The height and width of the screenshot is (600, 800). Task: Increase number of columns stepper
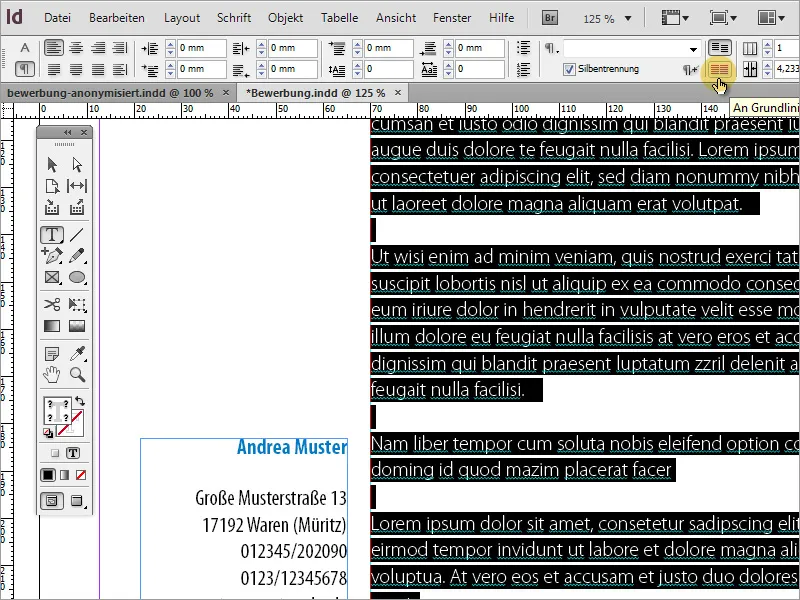click(767, 44)
